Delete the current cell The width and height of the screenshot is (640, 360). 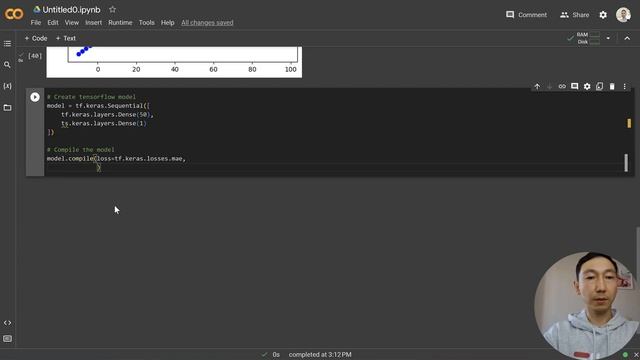tap(612, 87)
